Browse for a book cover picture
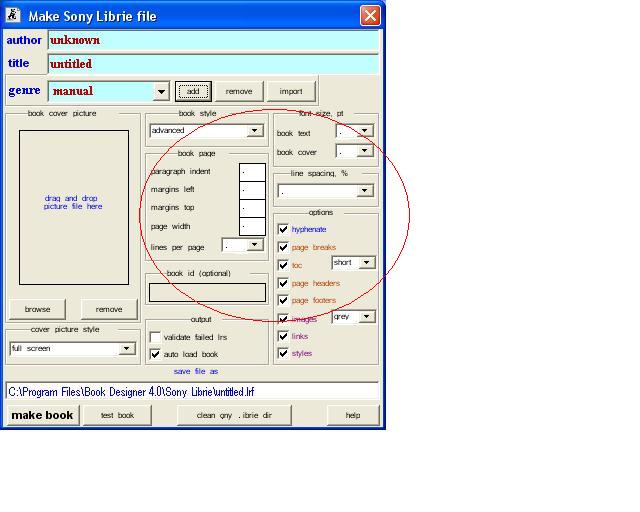 click(x=37, y=309)
